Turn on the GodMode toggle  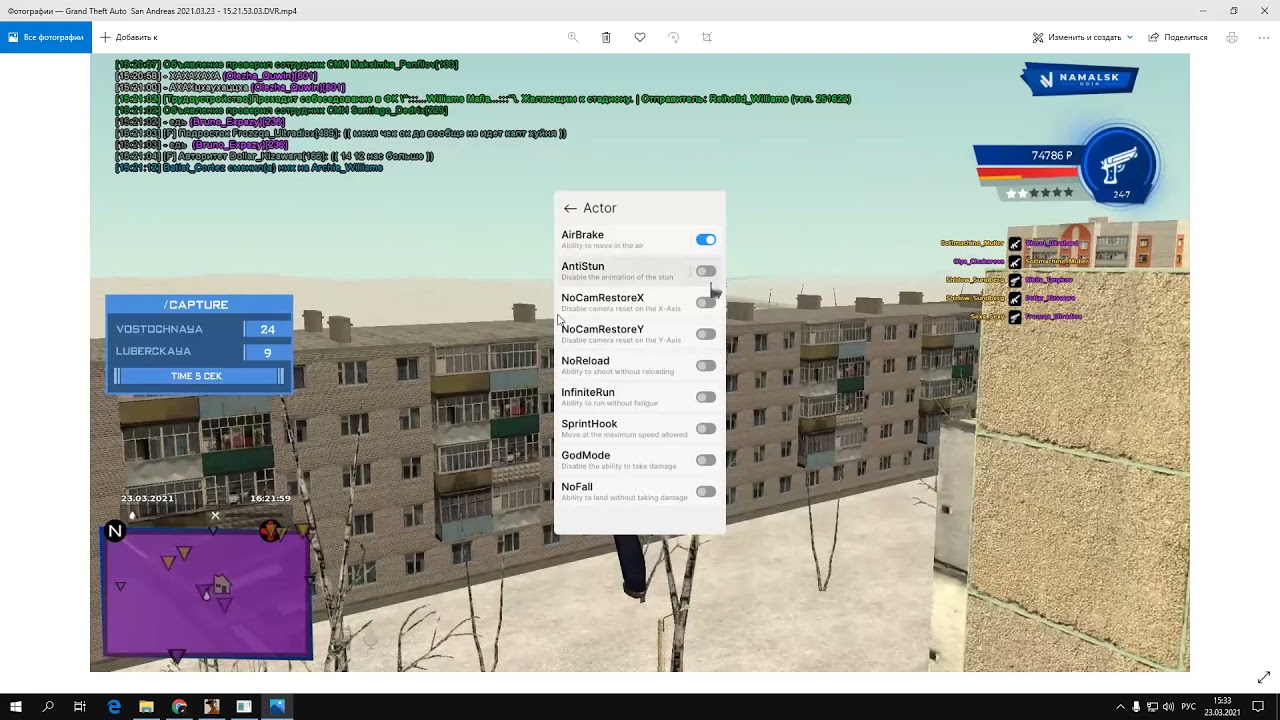coord(706,460)
